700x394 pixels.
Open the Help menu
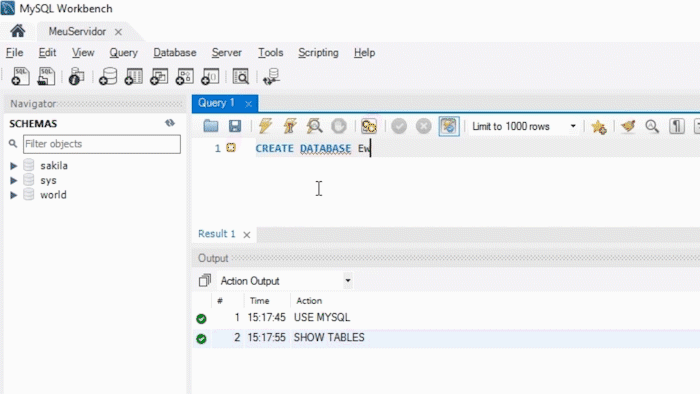[x=364, y=53]
